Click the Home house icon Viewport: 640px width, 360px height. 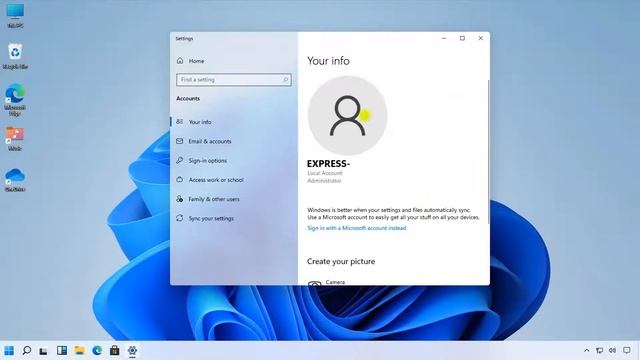tap(180, 60)
